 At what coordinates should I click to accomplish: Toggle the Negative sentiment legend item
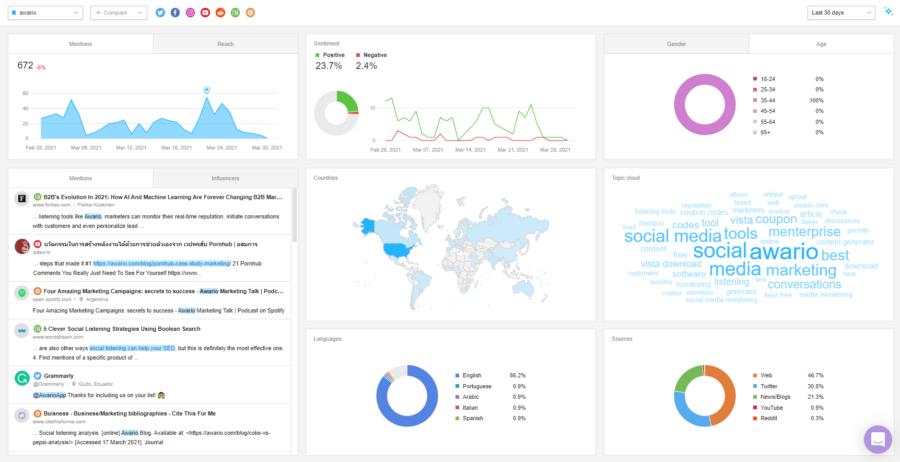[371, 55]
